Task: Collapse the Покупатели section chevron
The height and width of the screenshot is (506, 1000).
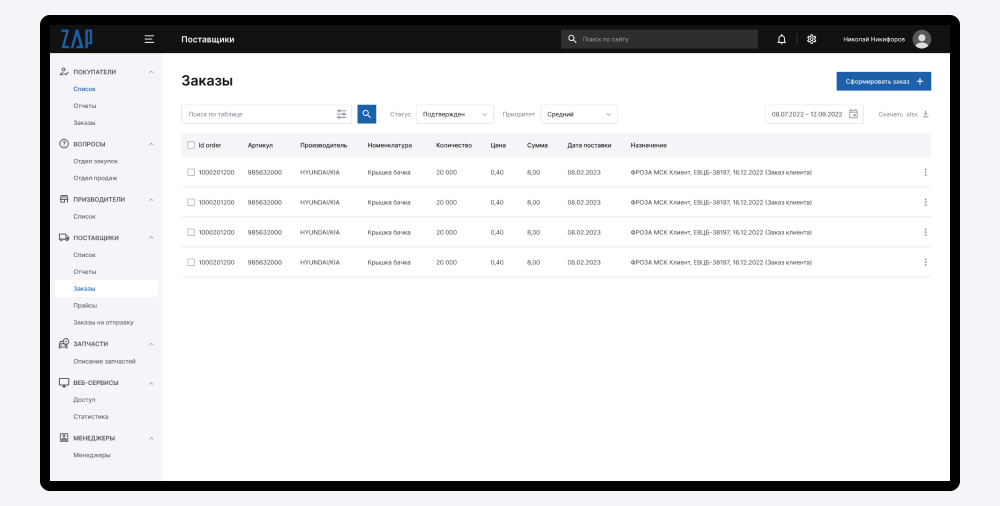Action: click(x=151, y=72)
